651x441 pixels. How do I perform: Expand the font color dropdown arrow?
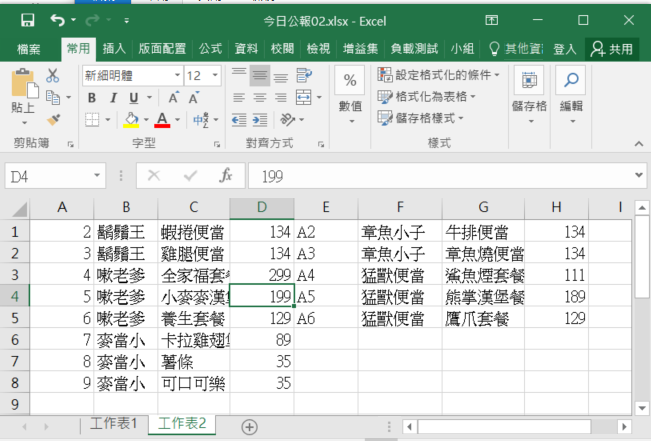177,120
